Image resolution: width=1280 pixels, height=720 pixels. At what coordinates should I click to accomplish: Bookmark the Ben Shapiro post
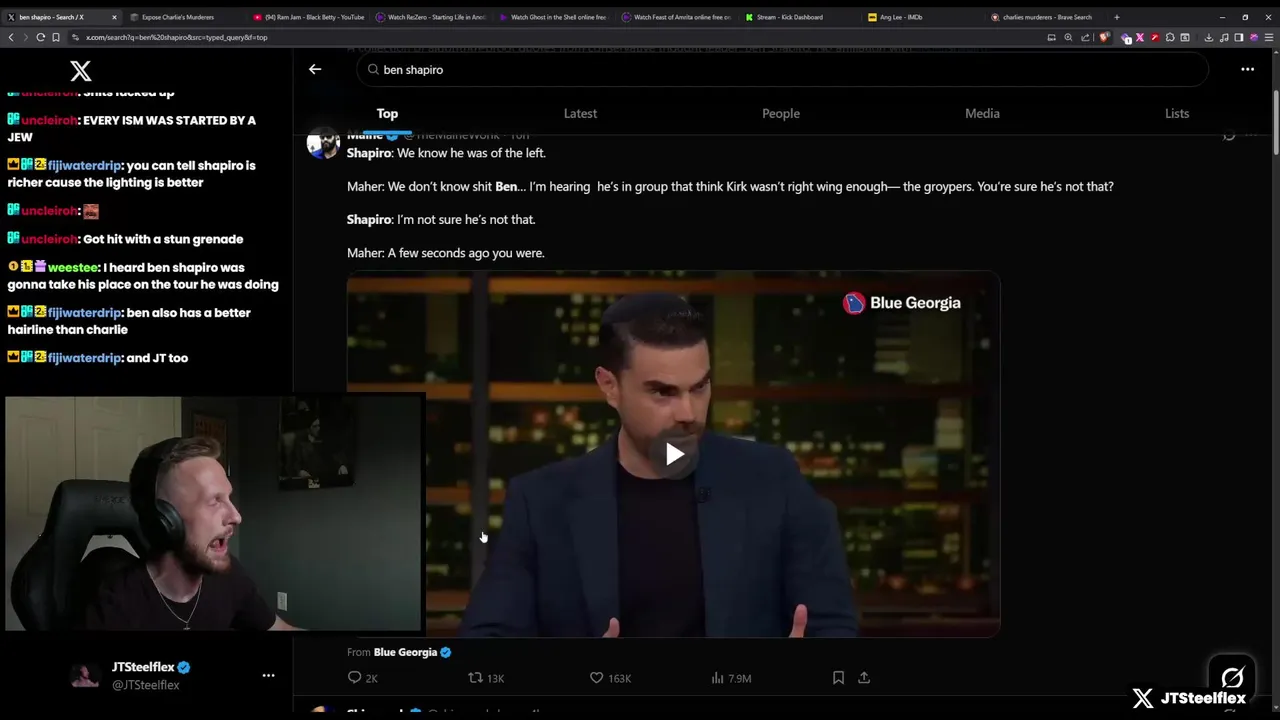pos(838,678)
